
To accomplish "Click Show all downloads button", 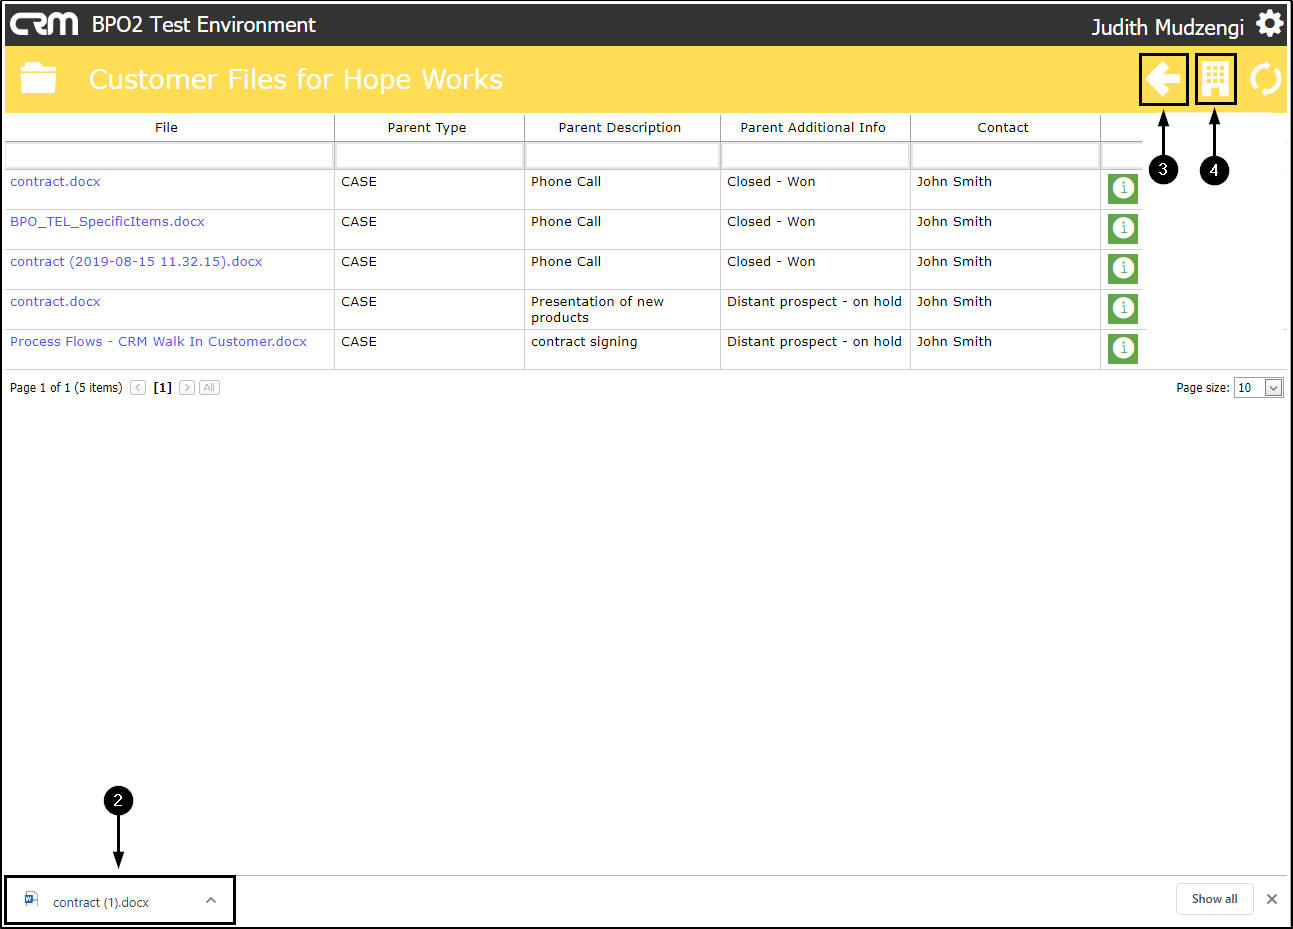I will click(x=1214, y=899).
